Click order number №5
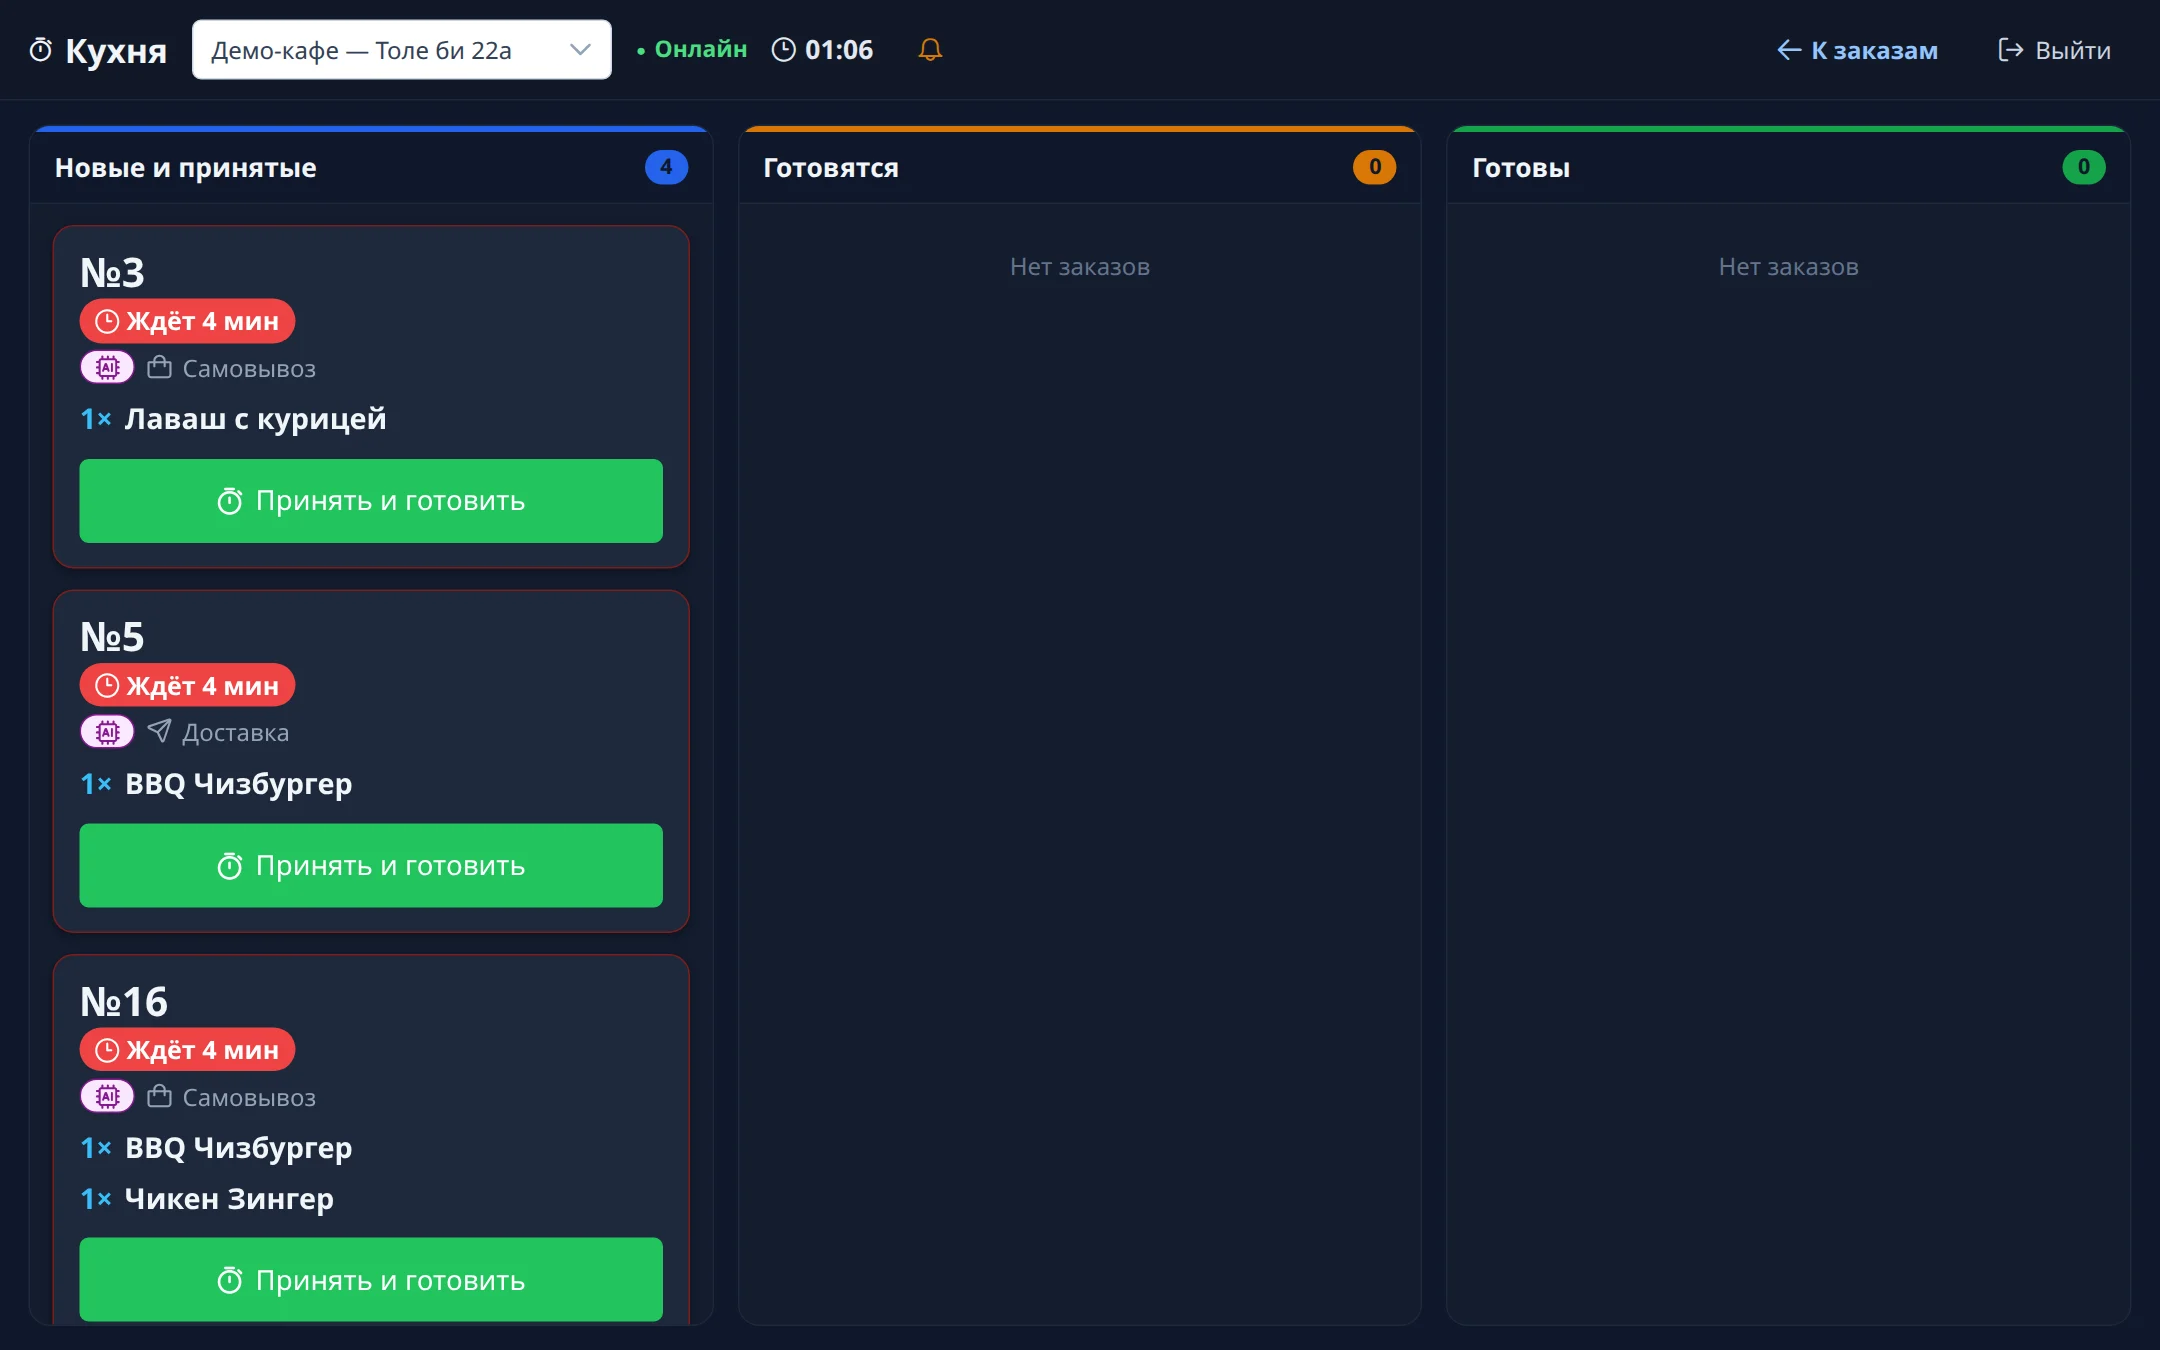This screenshot has width=2160, height=1350. (112, 637)
